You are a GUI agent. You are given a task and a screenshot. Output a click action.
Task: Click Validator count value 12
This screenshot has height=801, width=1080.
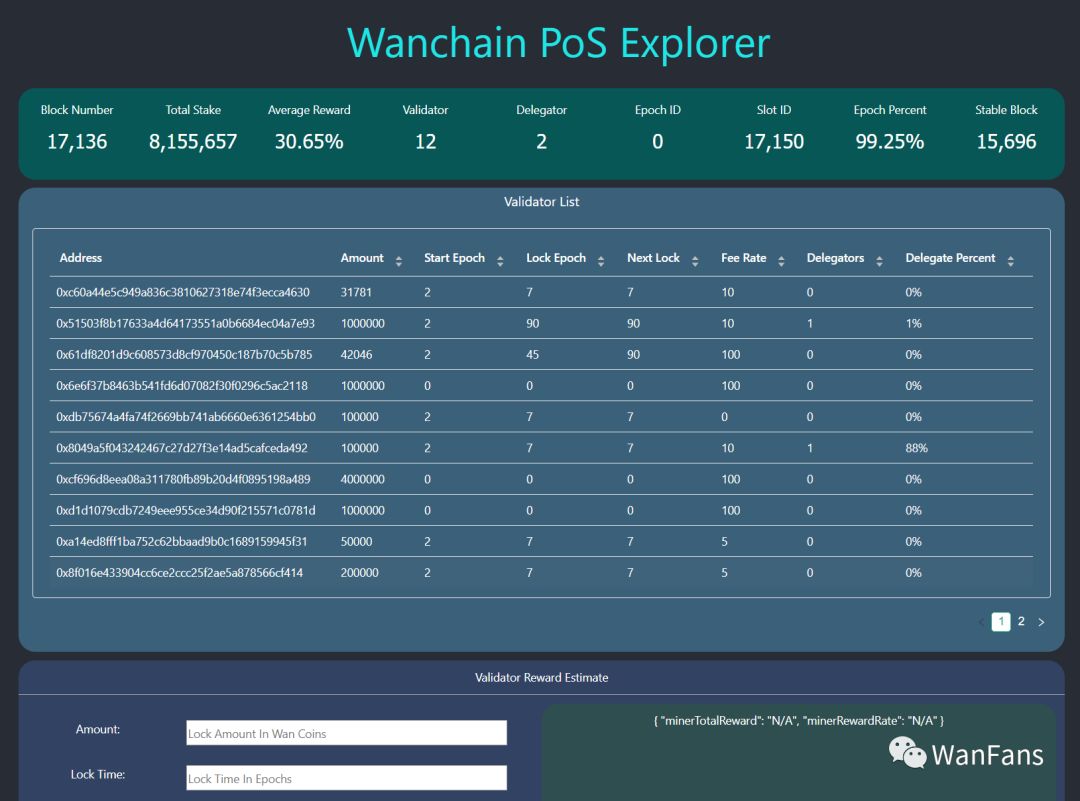tap(425, 142)
